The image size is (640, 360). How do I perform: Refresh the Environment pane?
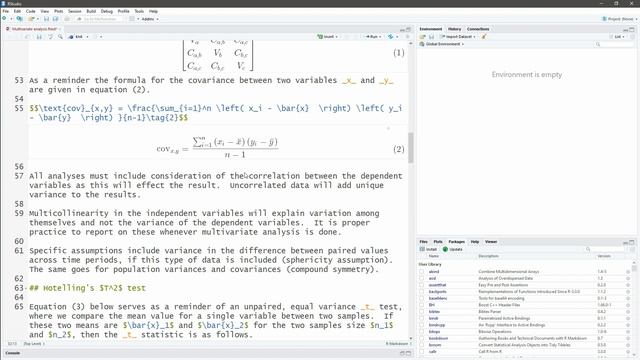pos(633,37)
